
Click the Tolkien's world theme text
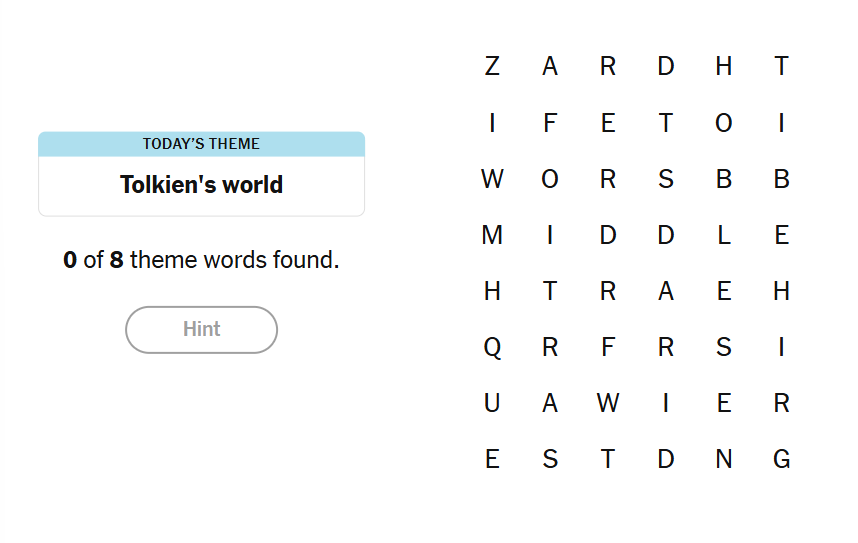(x=201, y=185)
